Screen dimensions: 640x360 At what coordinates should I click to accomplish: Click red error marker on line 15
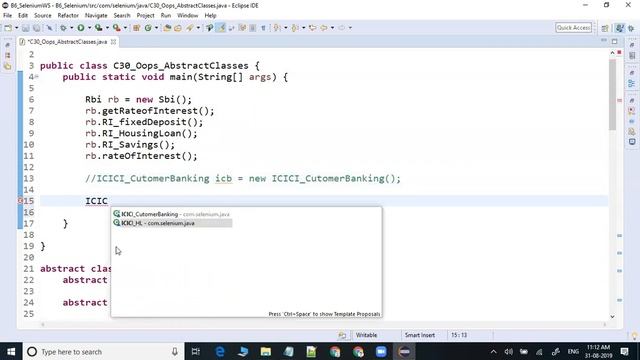[20, 200]
